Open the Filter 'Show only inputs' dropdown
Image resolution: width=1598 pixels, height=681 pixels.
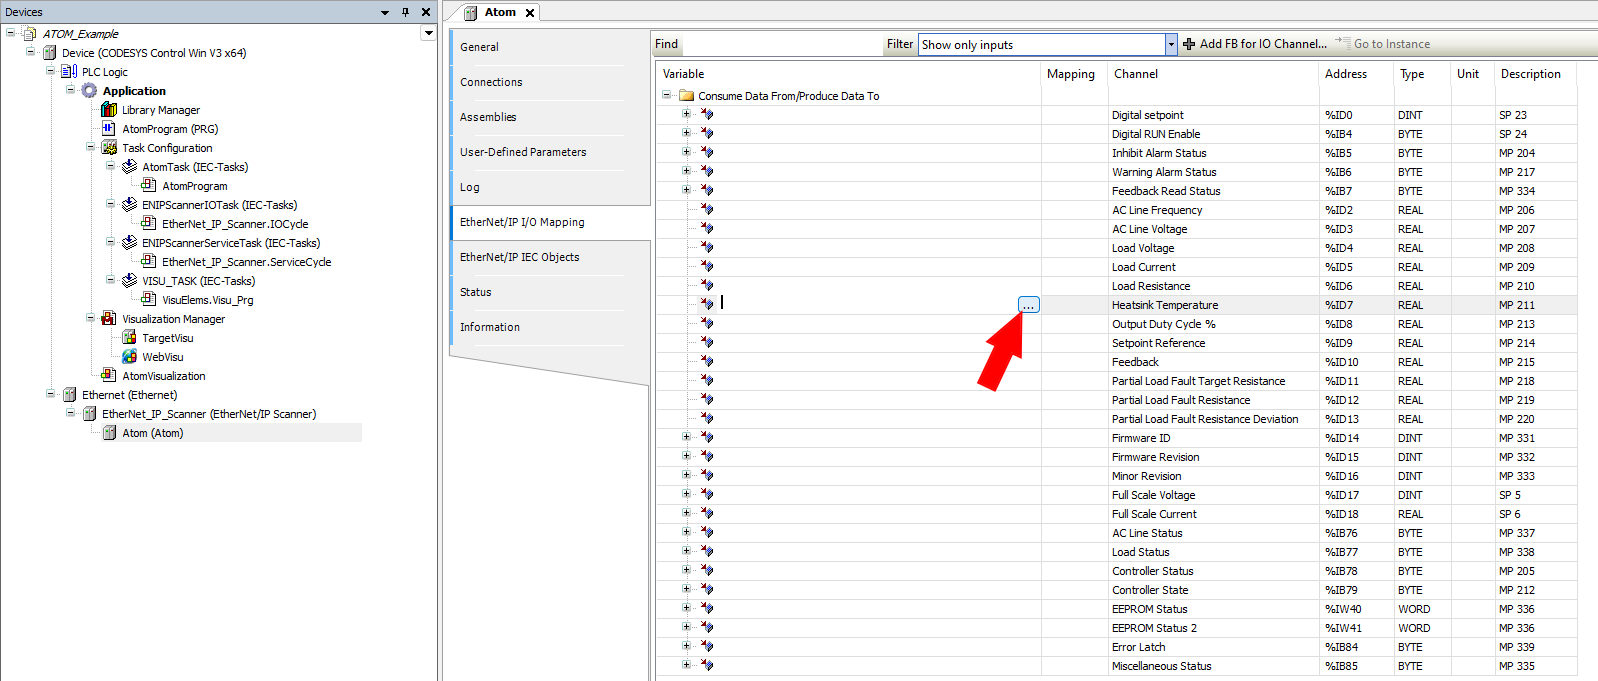pos(1171,44)
